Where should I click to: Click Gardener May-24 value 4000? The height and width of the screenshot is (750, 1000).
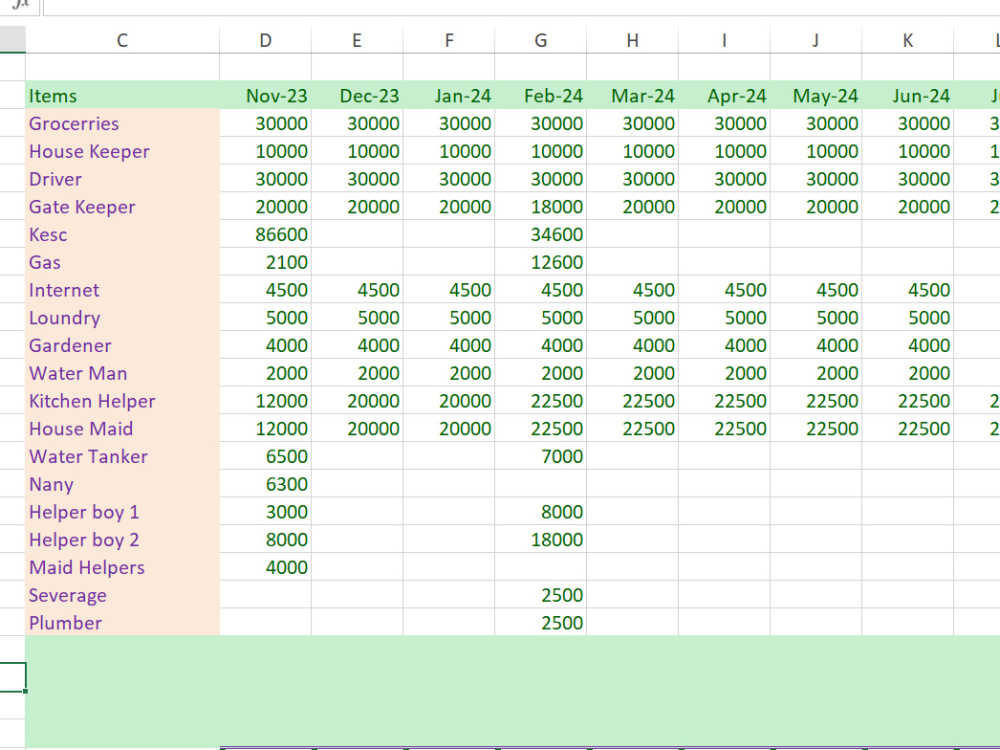coord(816,345)
